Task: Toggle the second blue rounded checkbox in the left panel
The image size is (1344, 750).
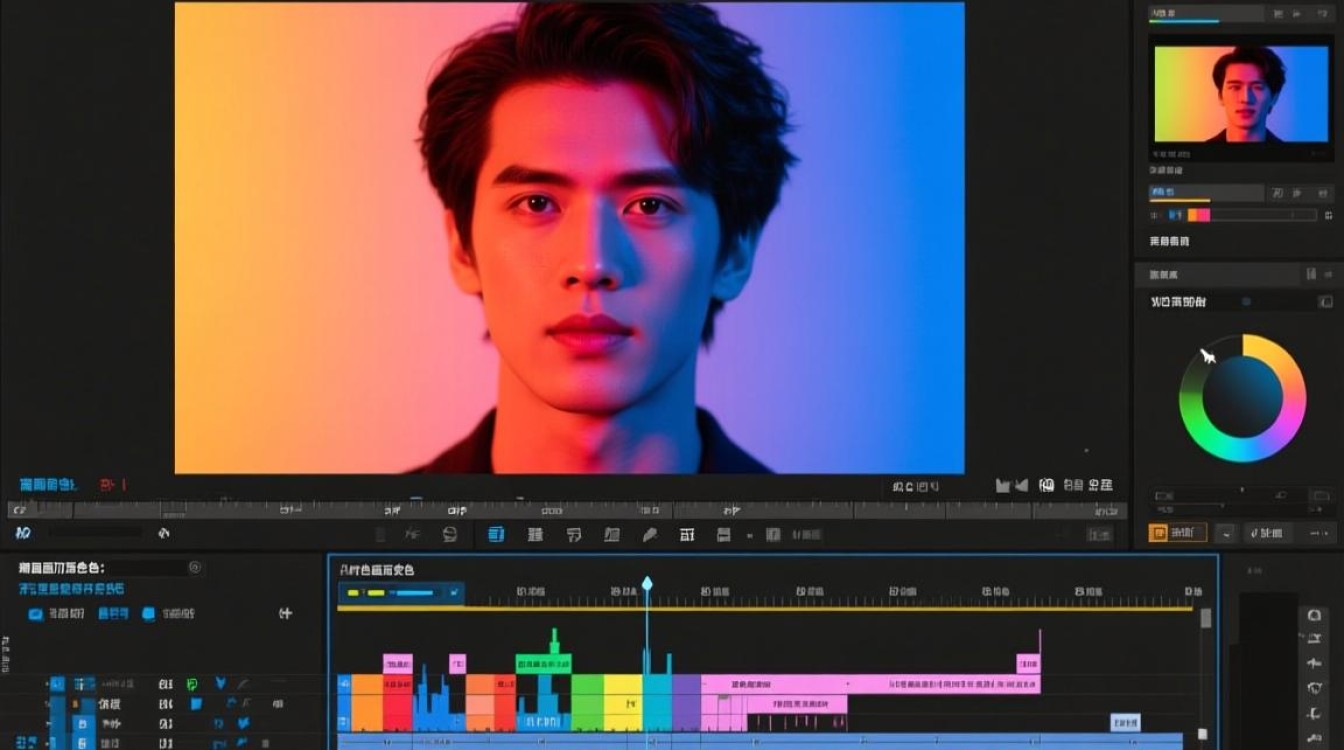Action: pos(149,614)
